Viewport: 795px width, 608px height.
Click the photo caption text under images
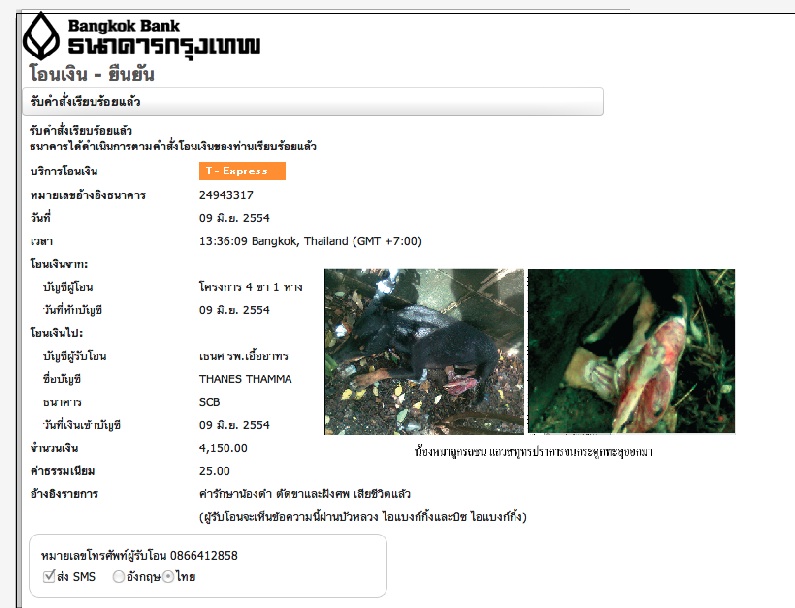pos(533,451)
